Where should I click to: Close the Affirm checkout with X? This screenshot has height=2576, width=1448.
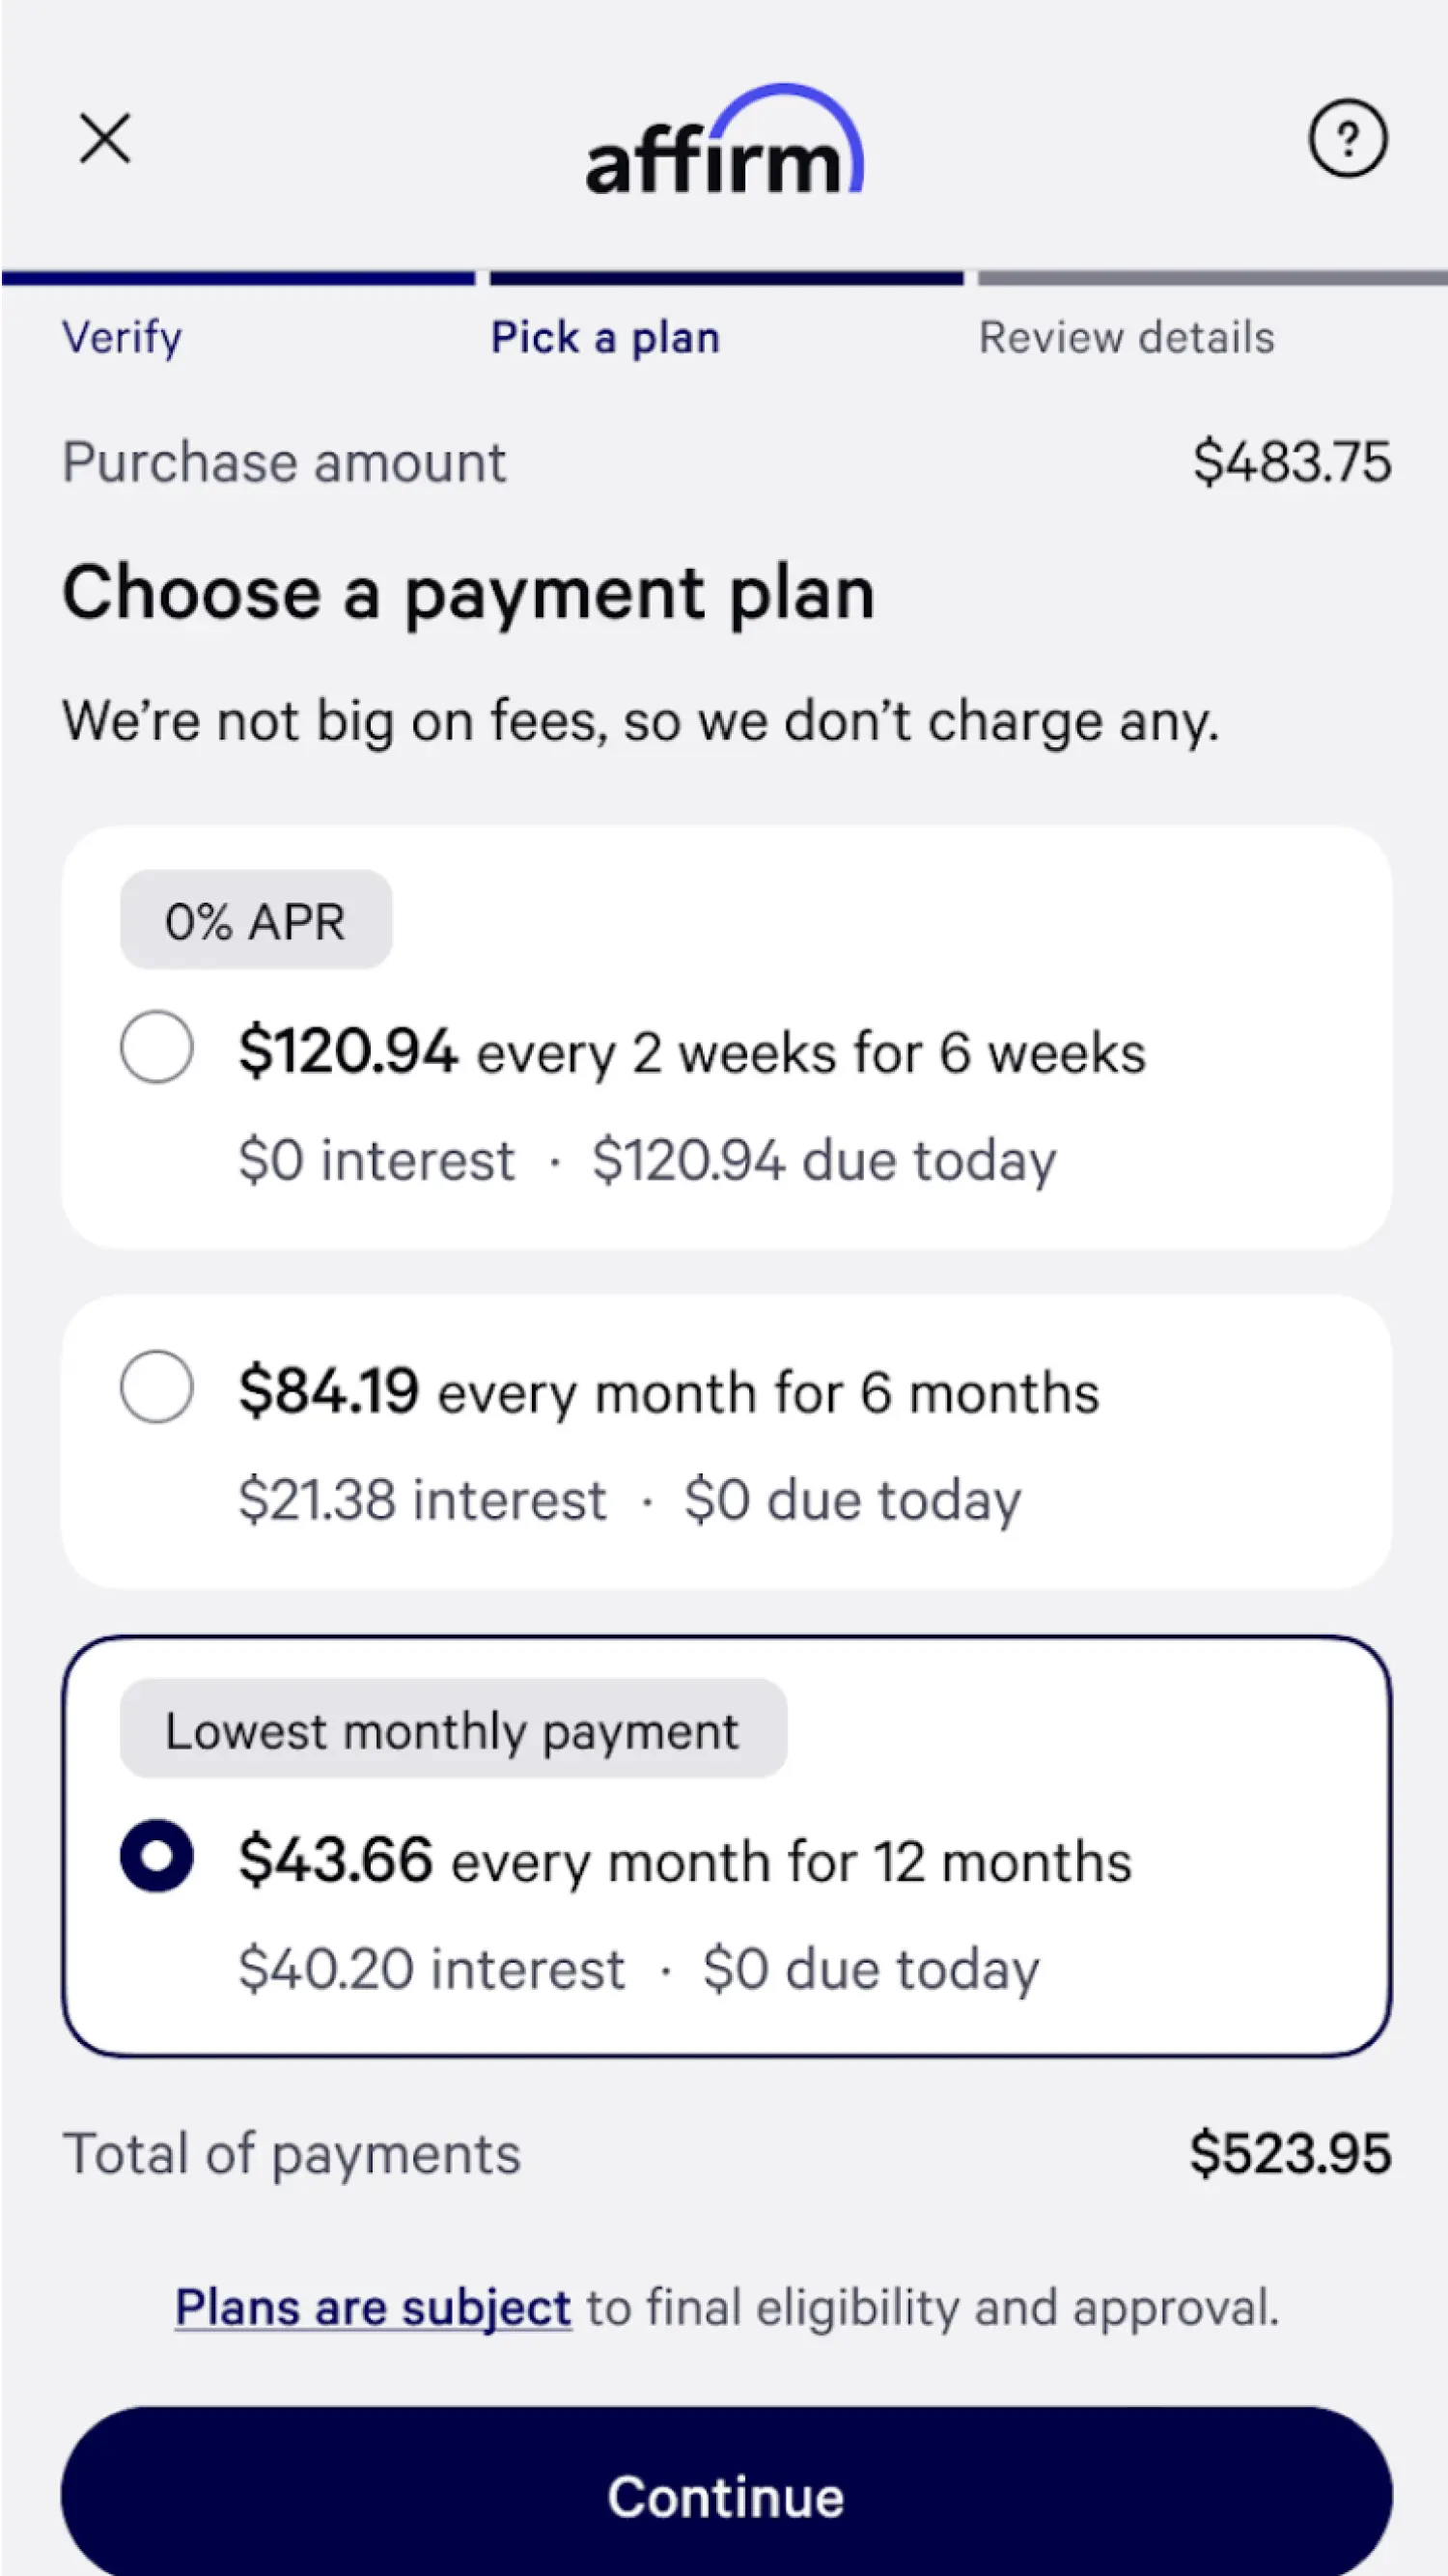tap(105, 138)
